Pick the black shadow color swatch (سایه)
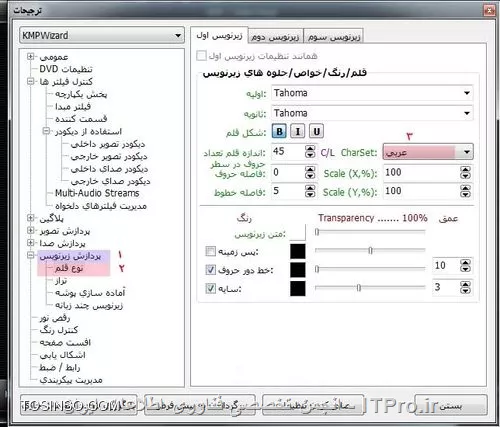Screen dimensions: 500x427 tap(298, 288)
